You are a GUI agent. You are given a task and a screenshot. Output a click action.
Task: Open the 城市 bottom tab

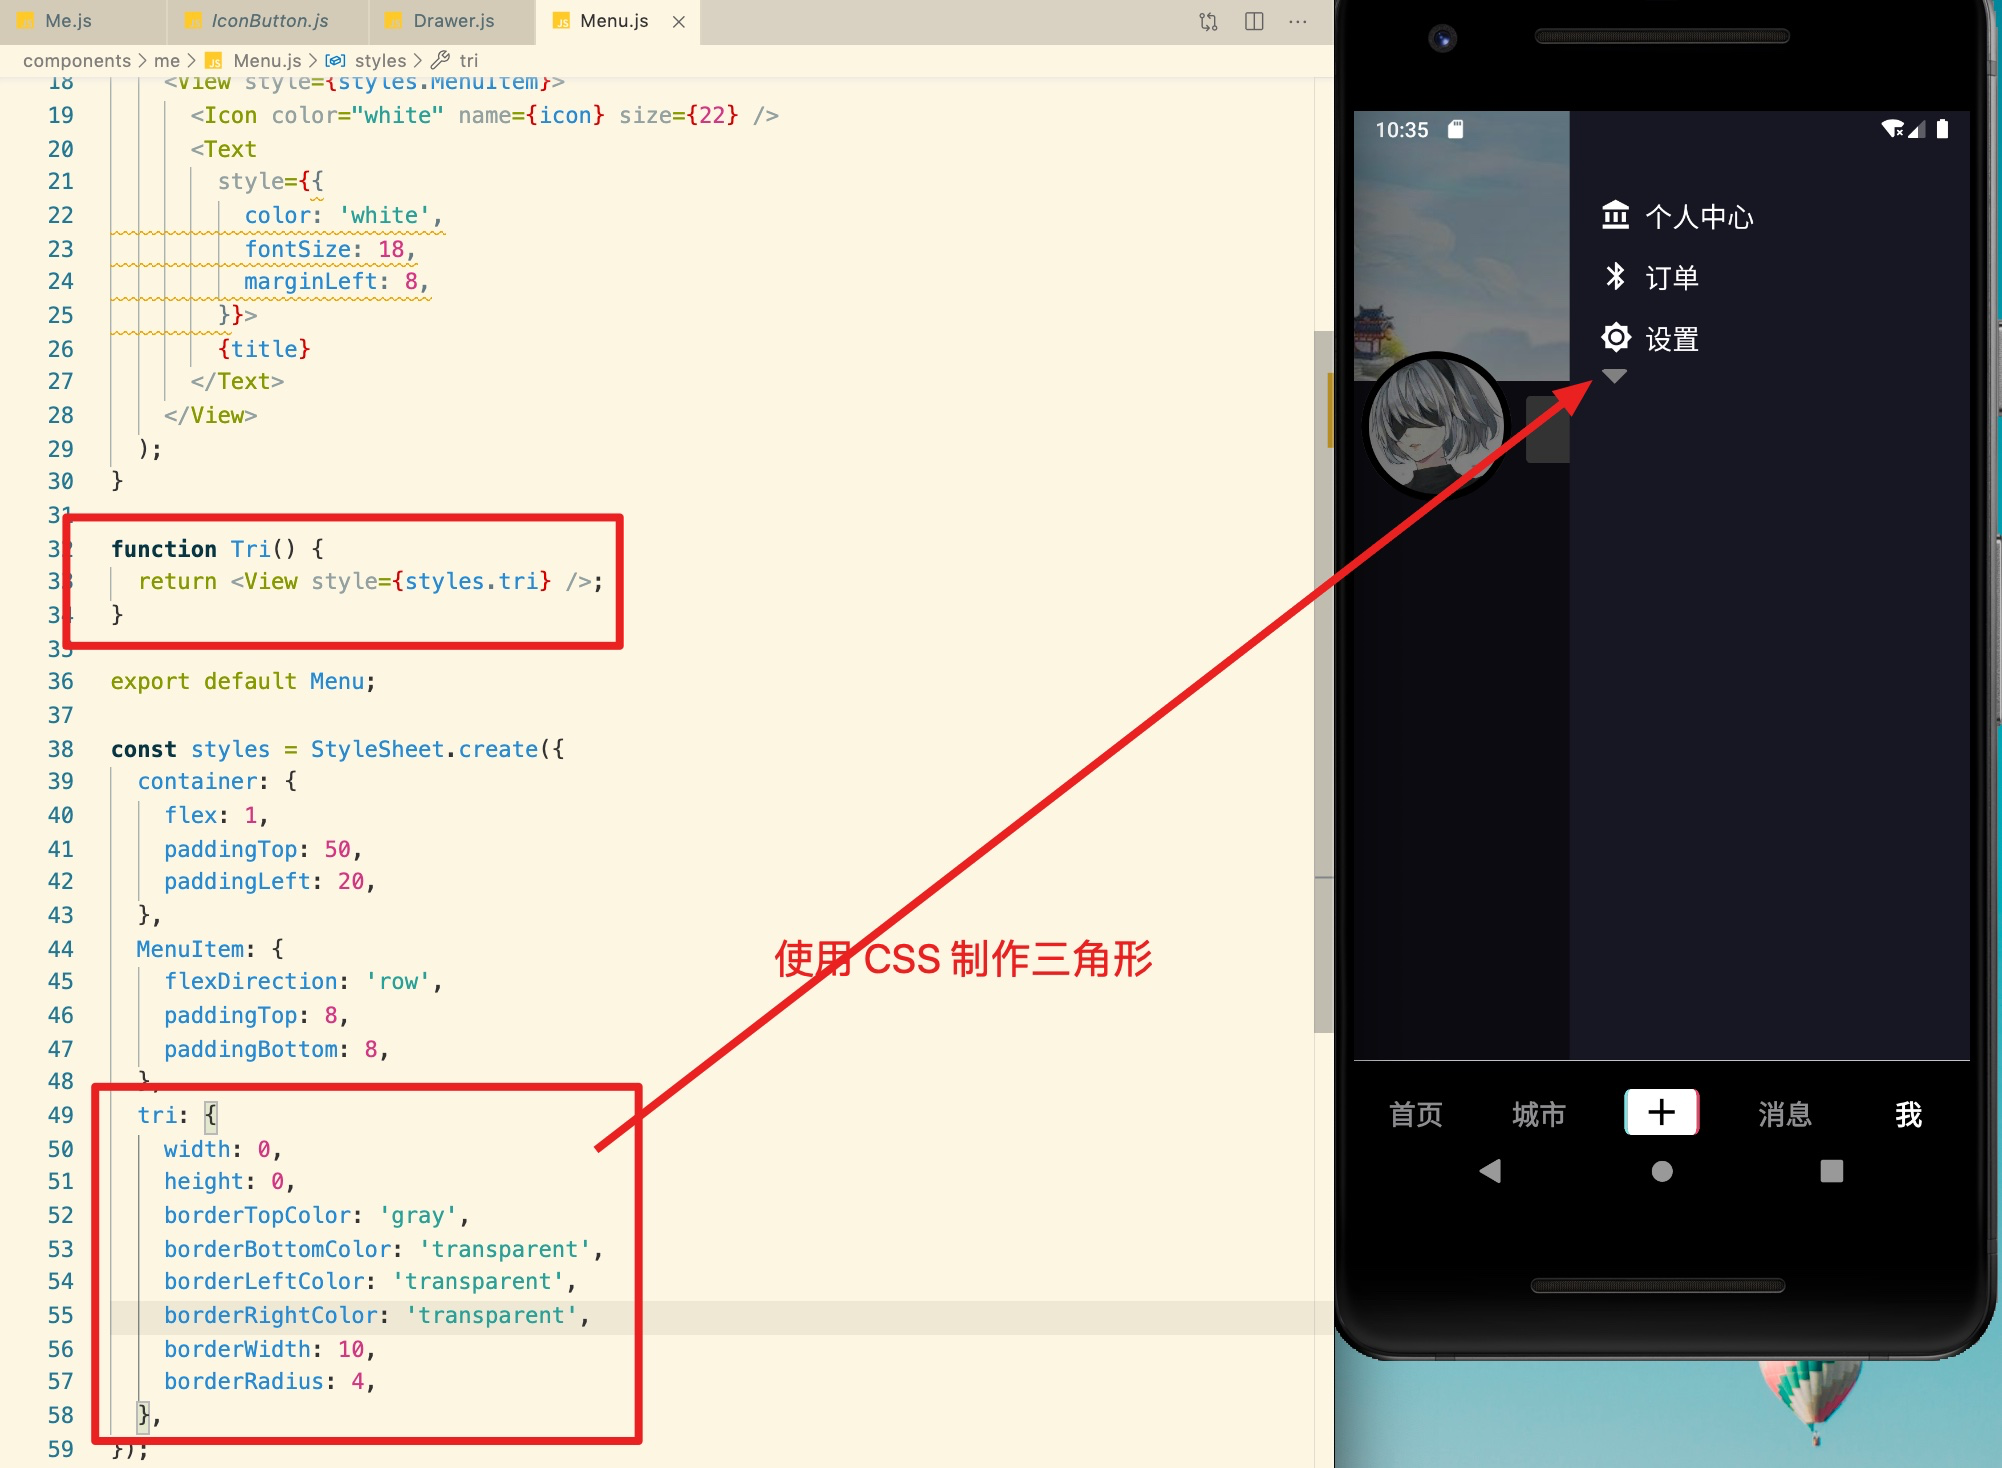coord(1538,1114)
